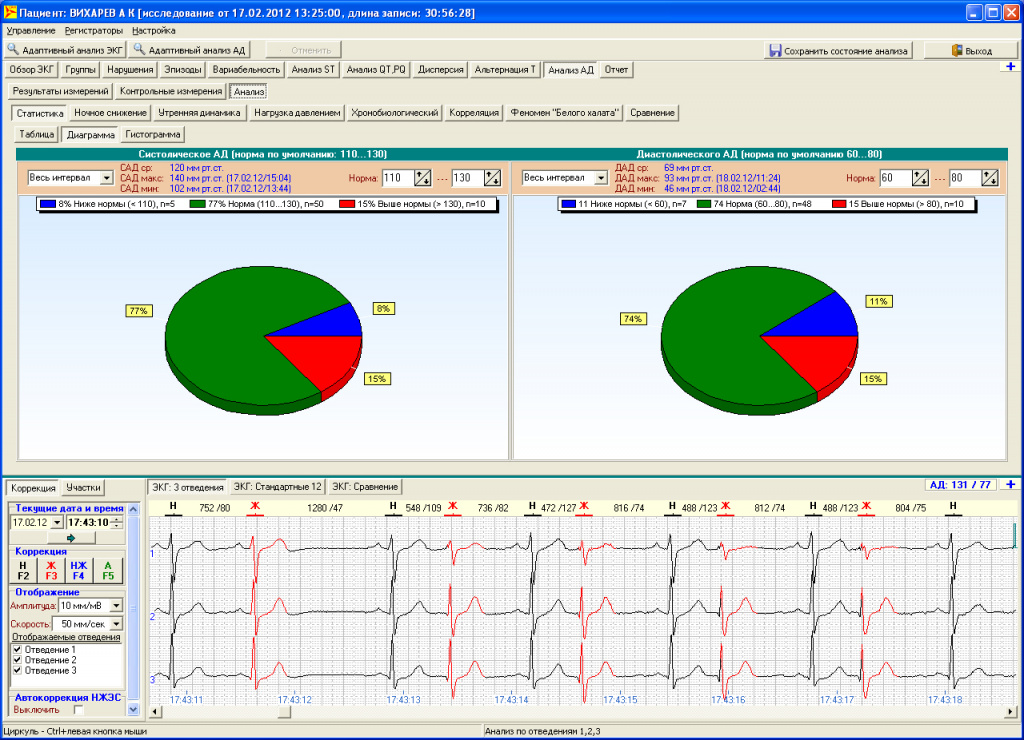Open the Ночное снижение analysis tab
The image size is (1024, 740).
[x=110, y=113]
